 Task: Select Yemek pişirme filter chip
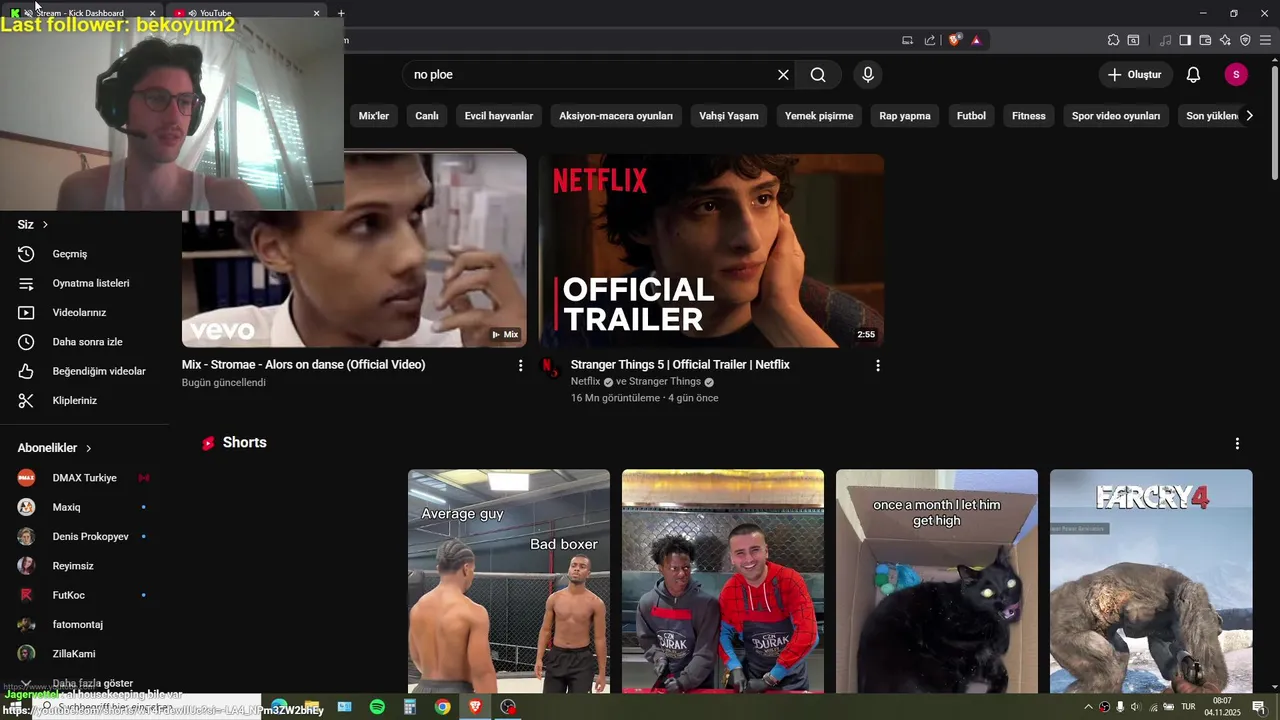click(x=819, y=116)
